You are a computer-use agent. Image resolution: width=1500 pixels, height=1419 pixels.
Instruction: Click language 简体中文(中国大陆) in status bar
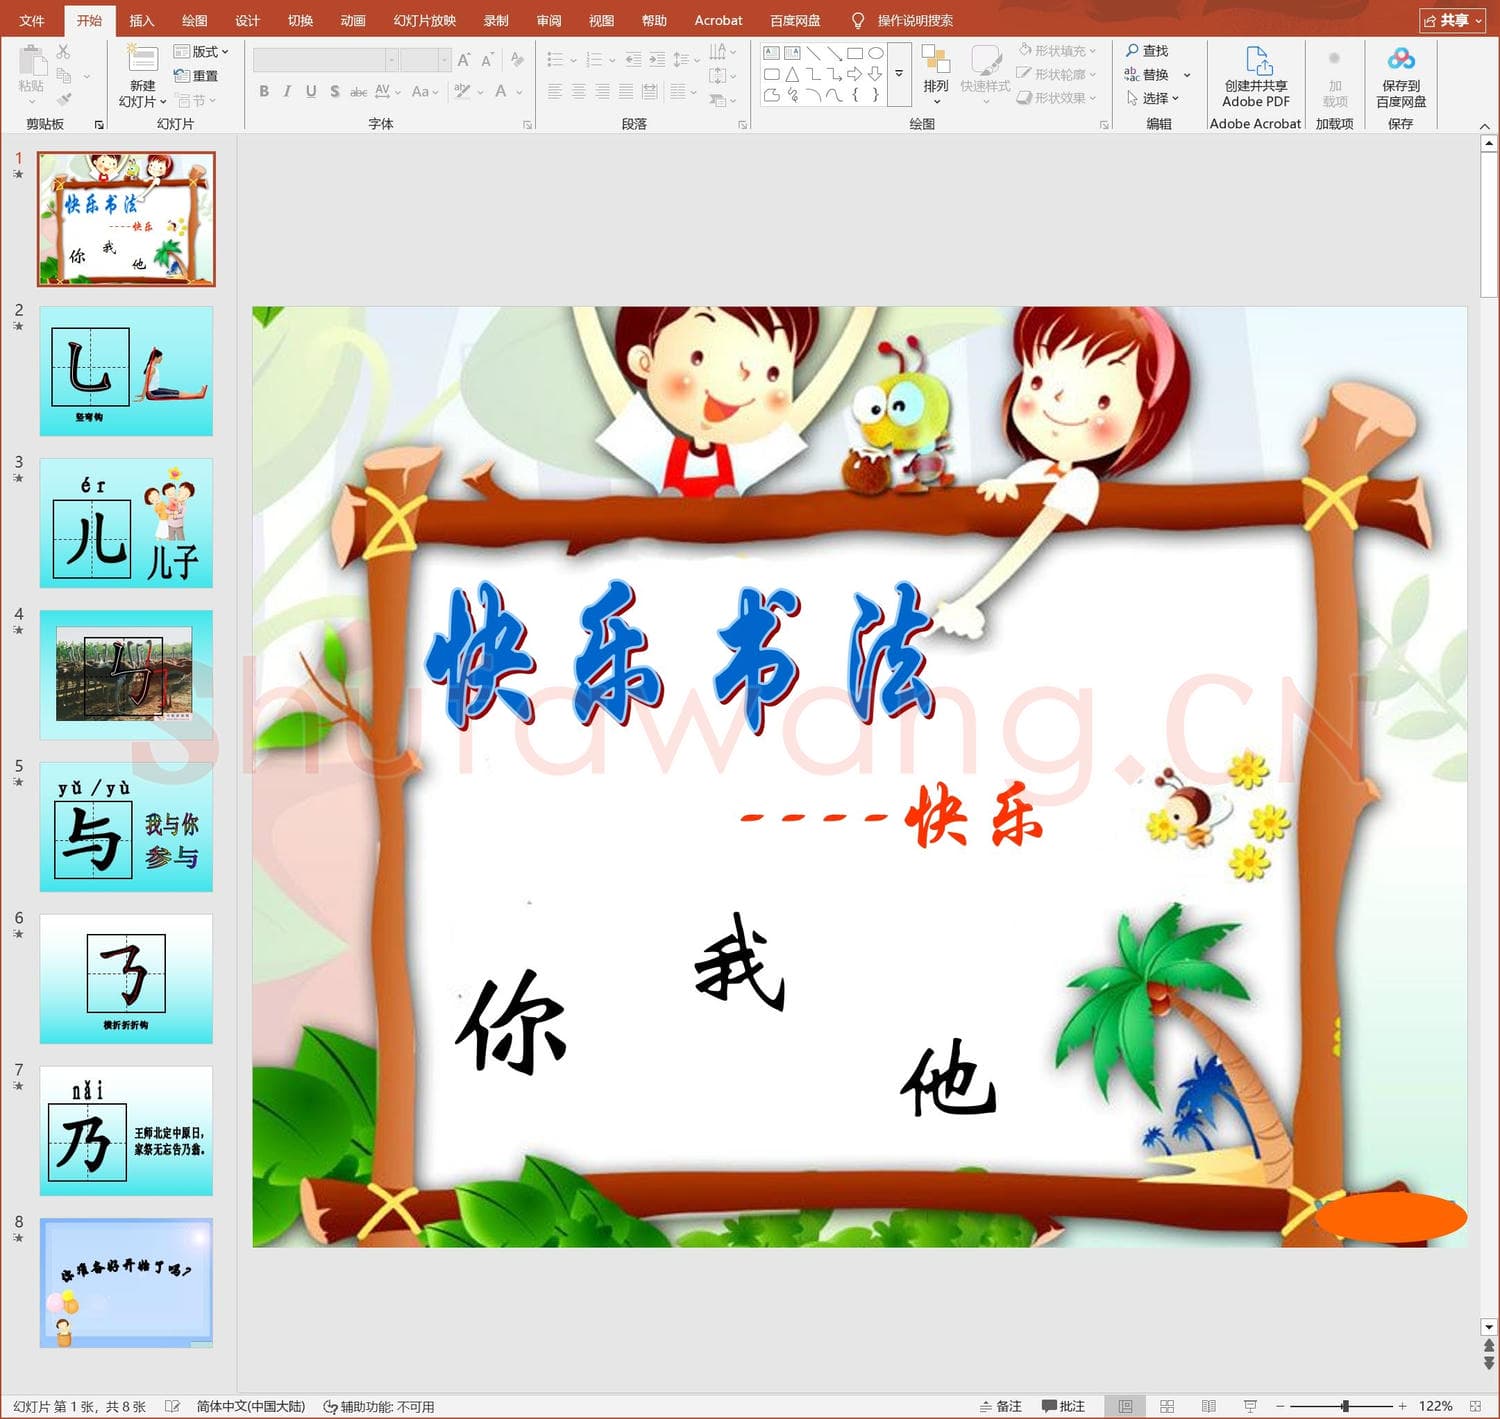[x=250, y=1406]
